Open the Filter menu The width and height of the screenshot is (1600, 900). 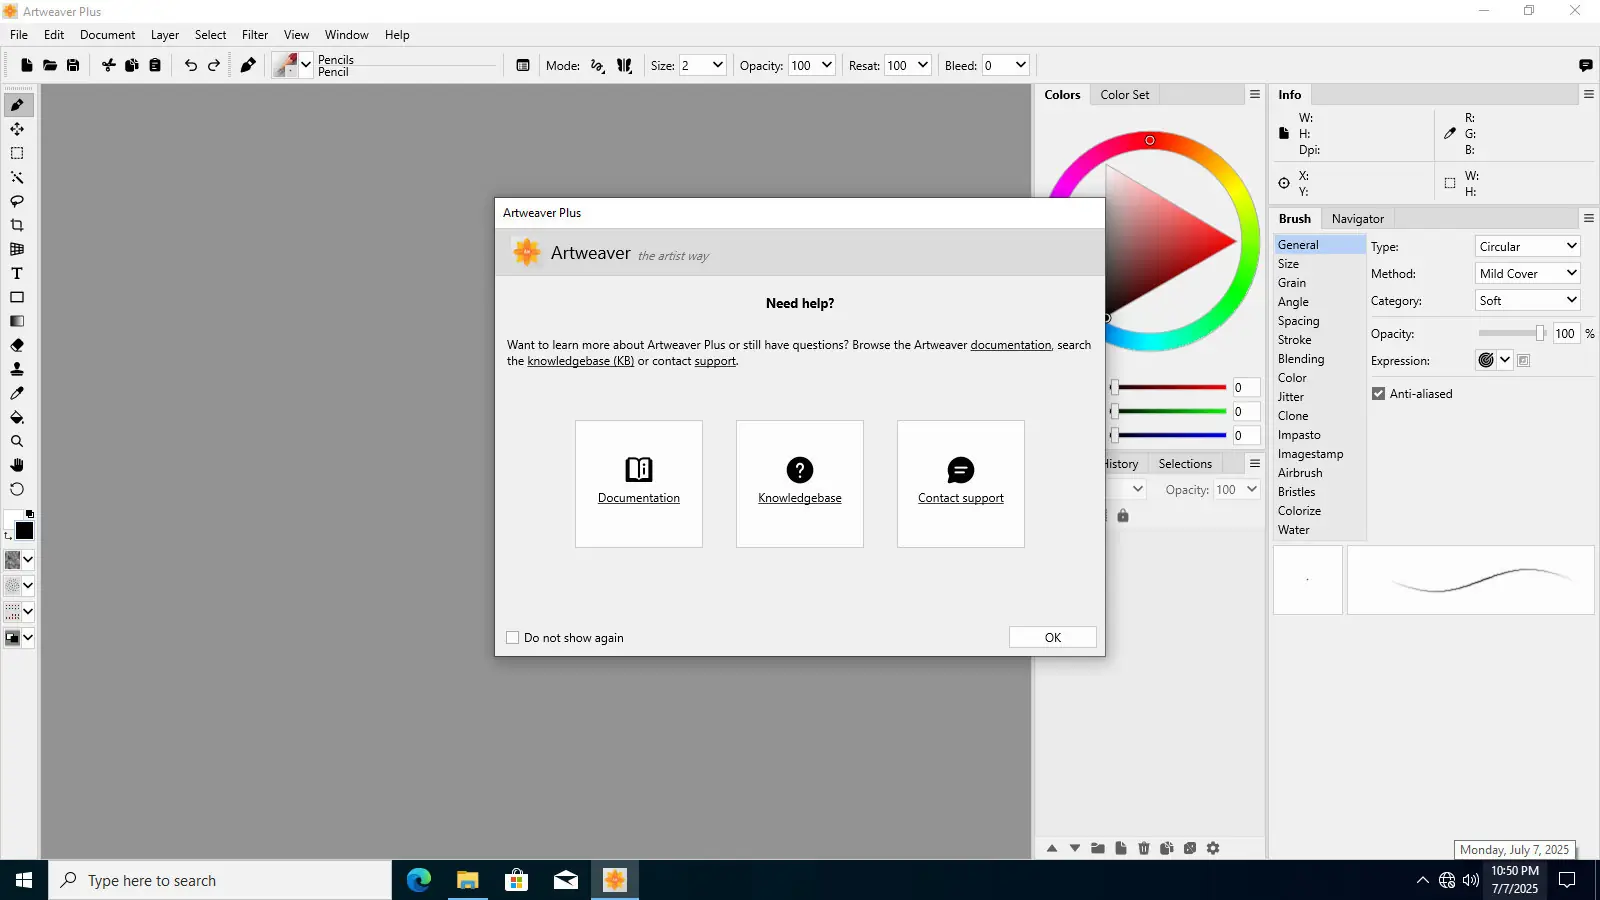click(255, 35)
